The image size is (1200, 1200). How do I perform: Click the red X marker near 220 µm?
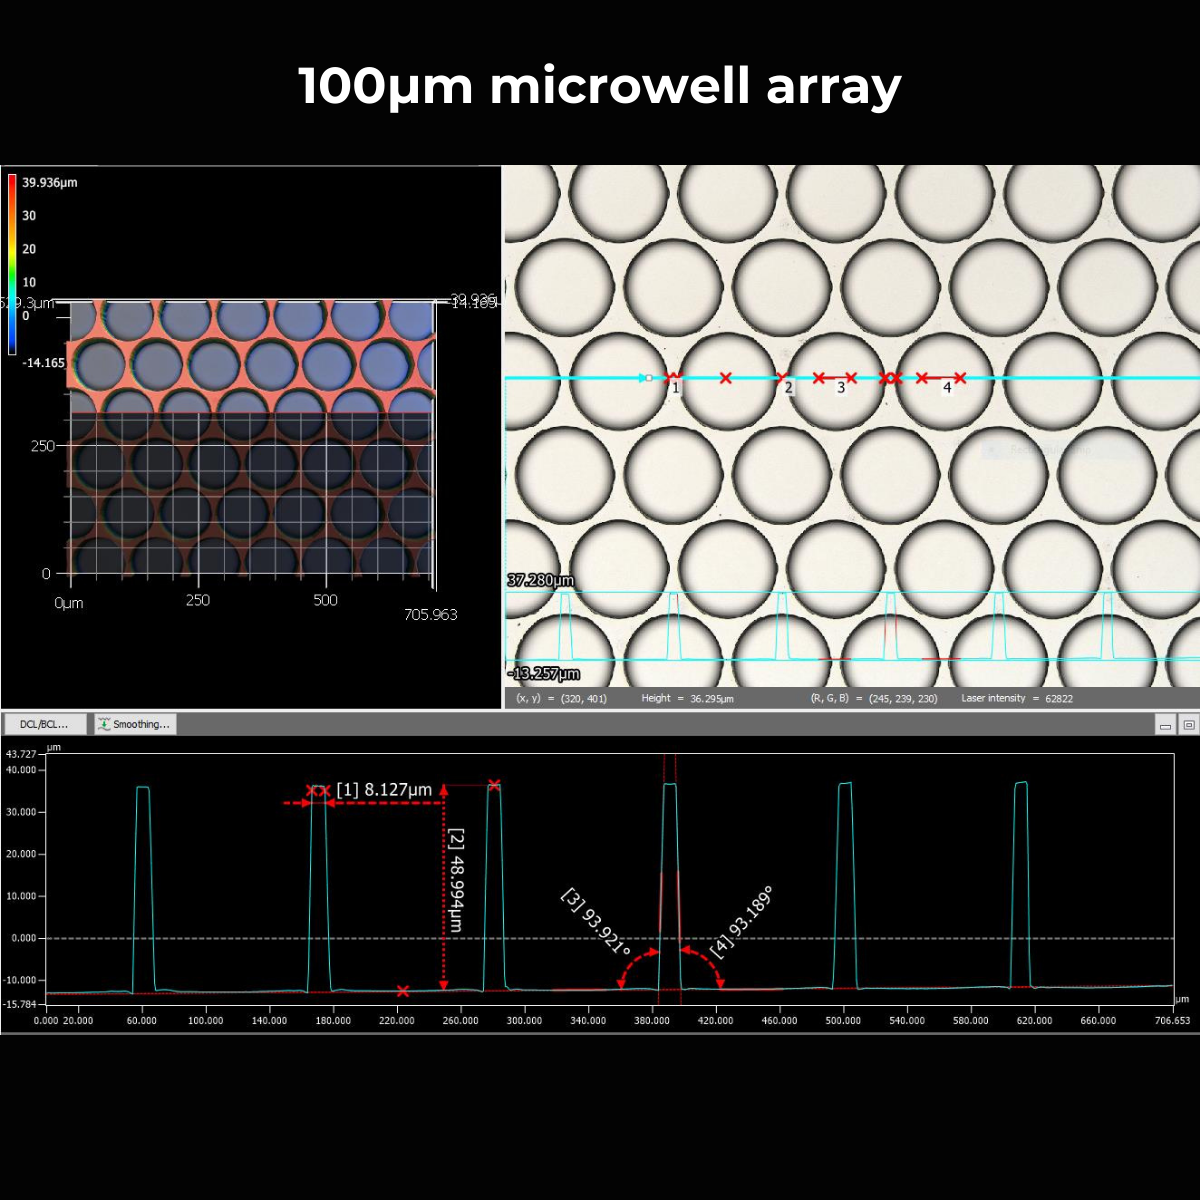pyautogui.click(x=403, y=991)
